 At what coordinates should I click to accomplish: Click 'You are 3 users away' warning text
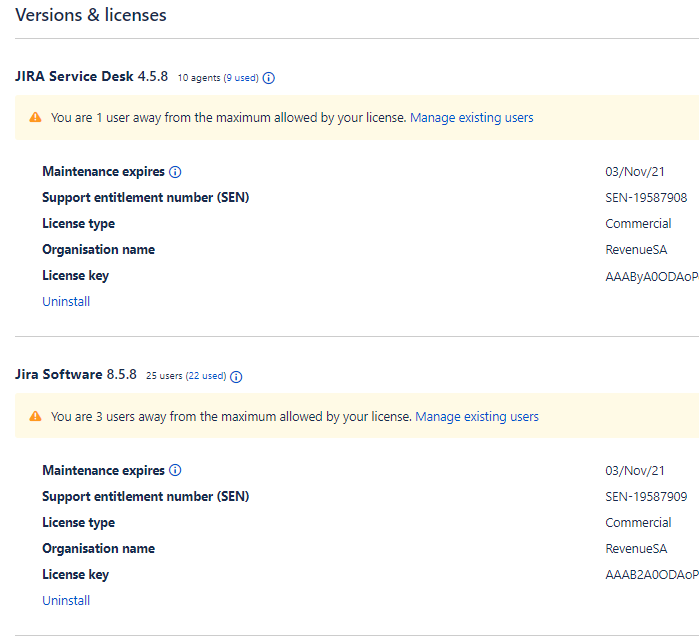231,416
